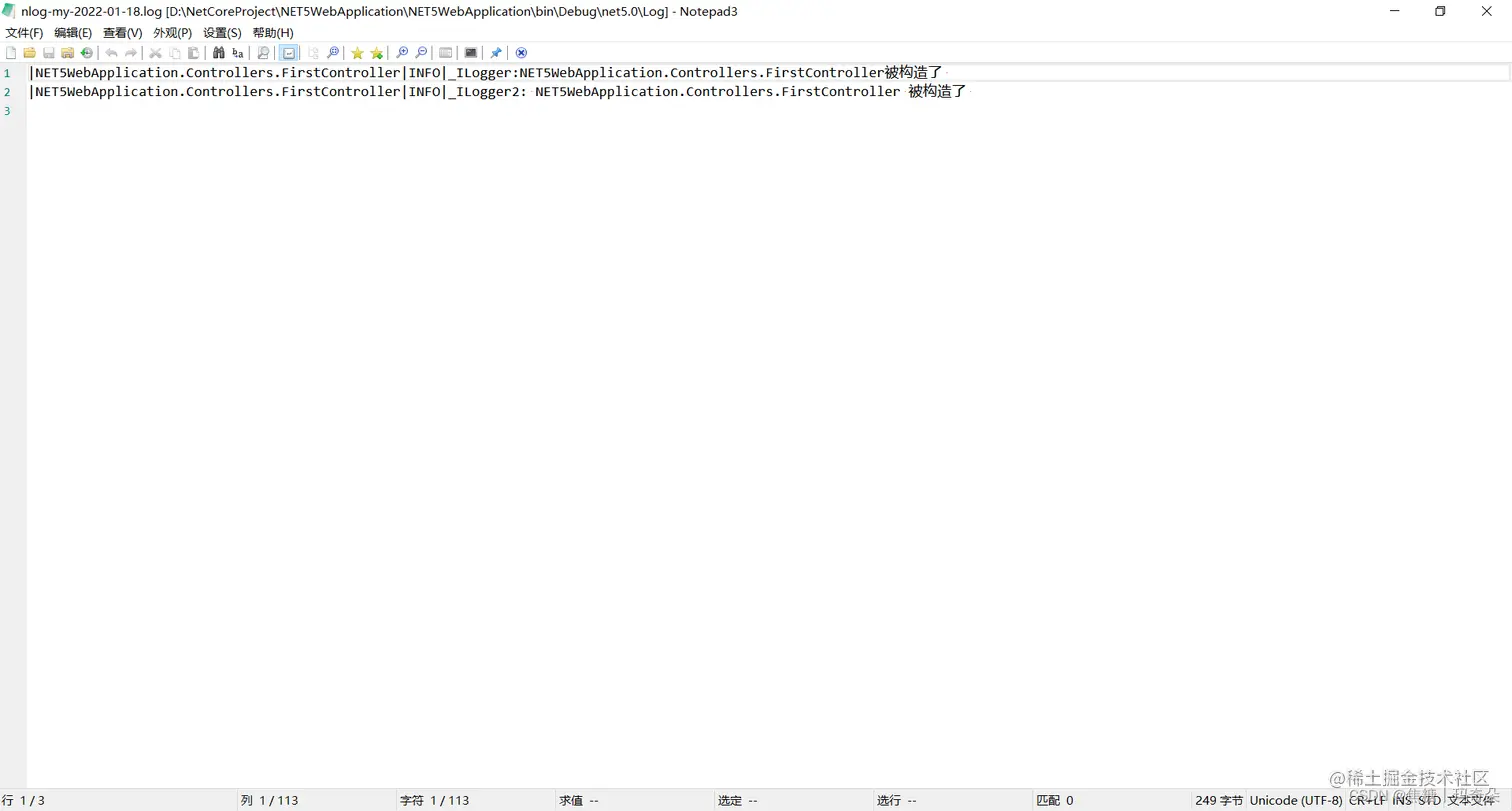The image size is (1512, 811).
Task: Open the 查看(V) menu
Action: (123, 33)
